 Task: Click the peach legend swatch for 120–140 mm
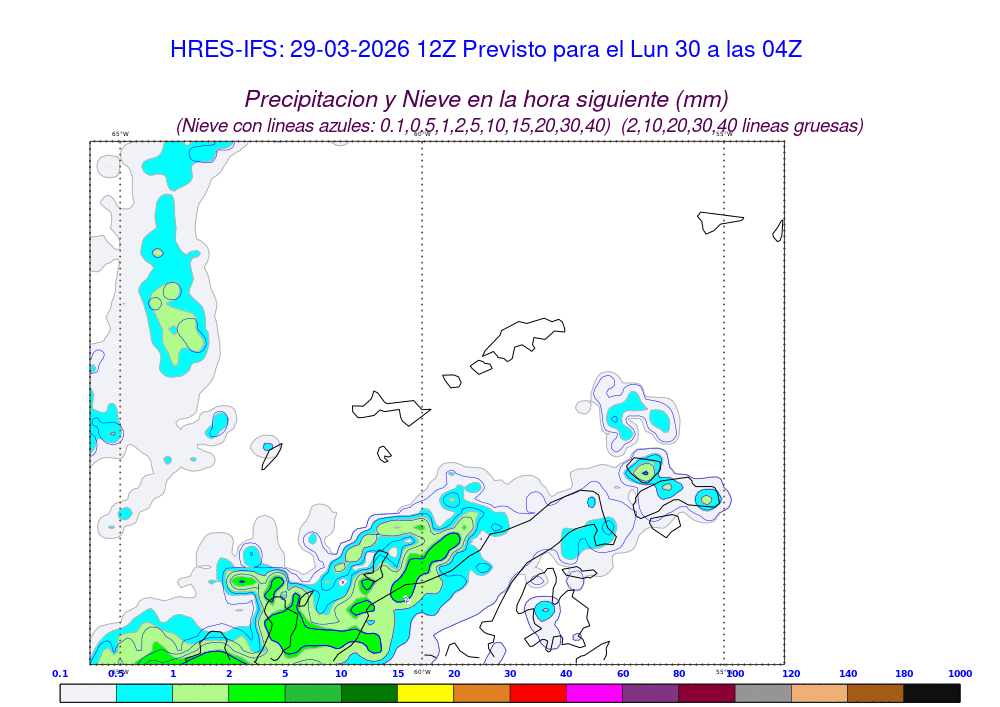tap(820, 693)
